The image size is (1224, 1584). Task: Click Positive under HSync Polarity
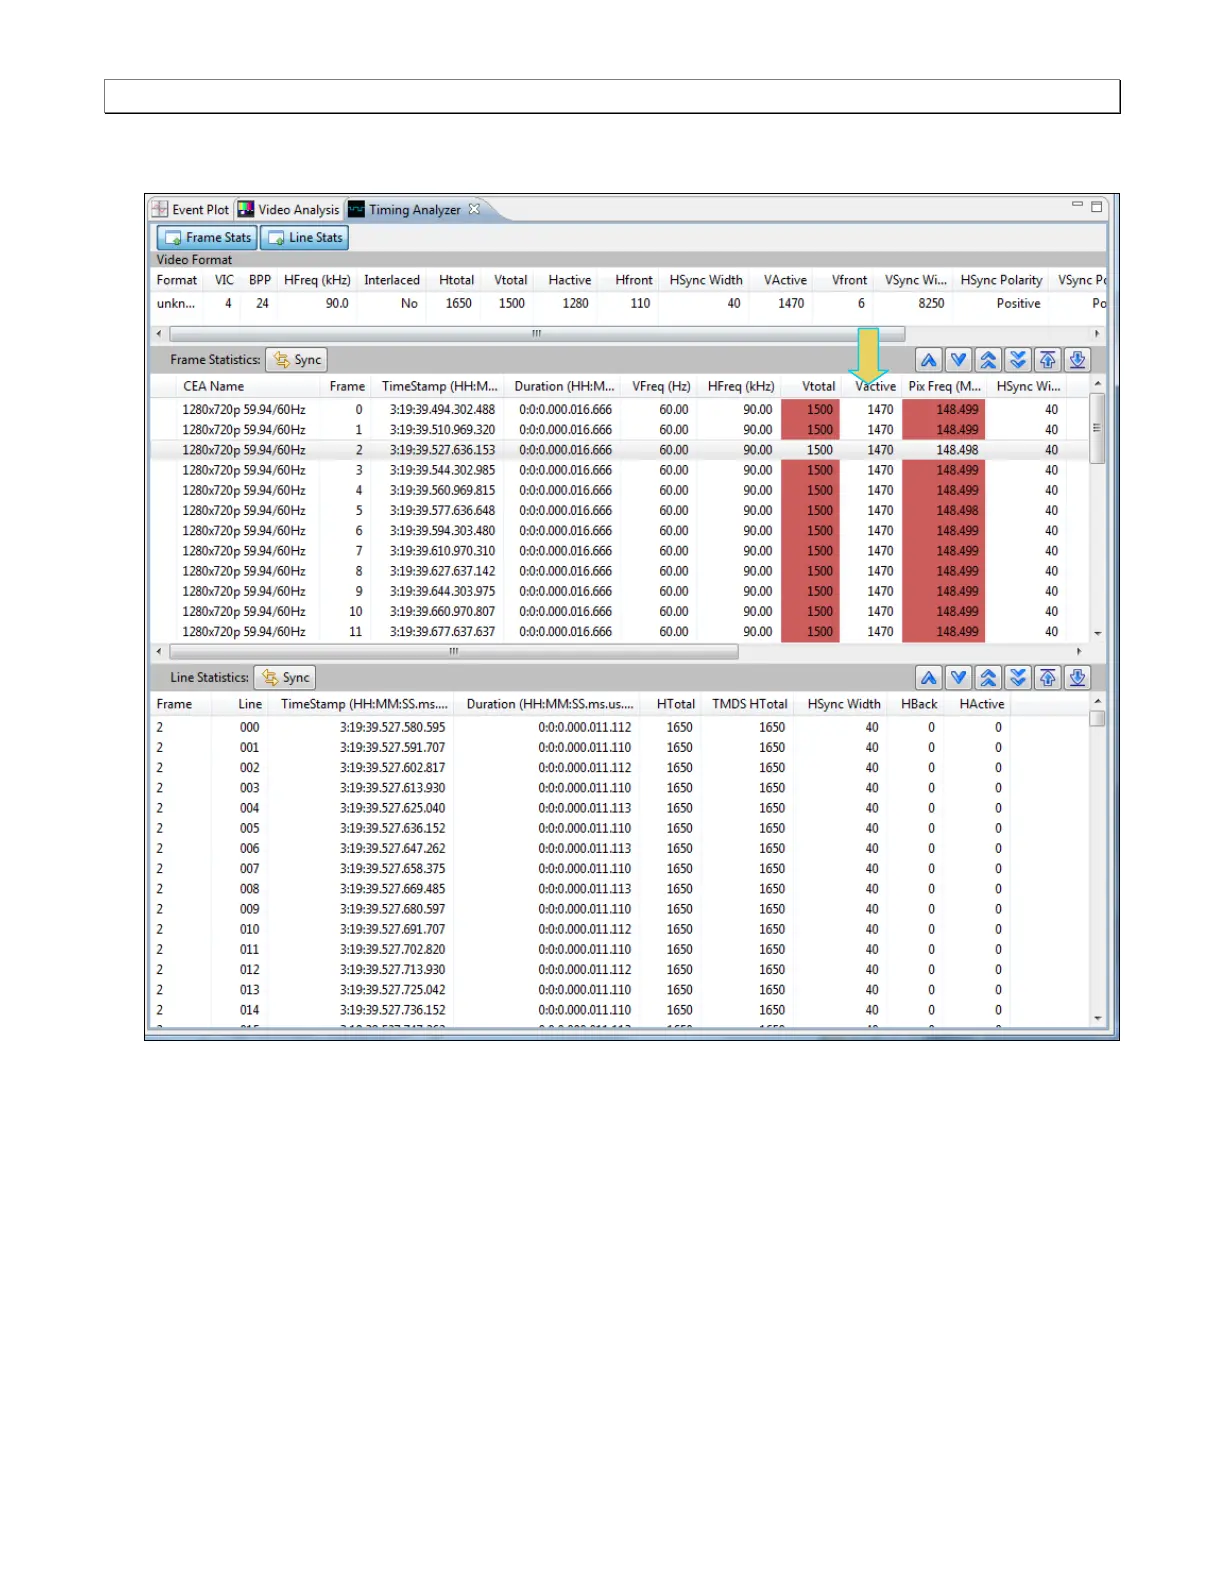click(1018, 303)
